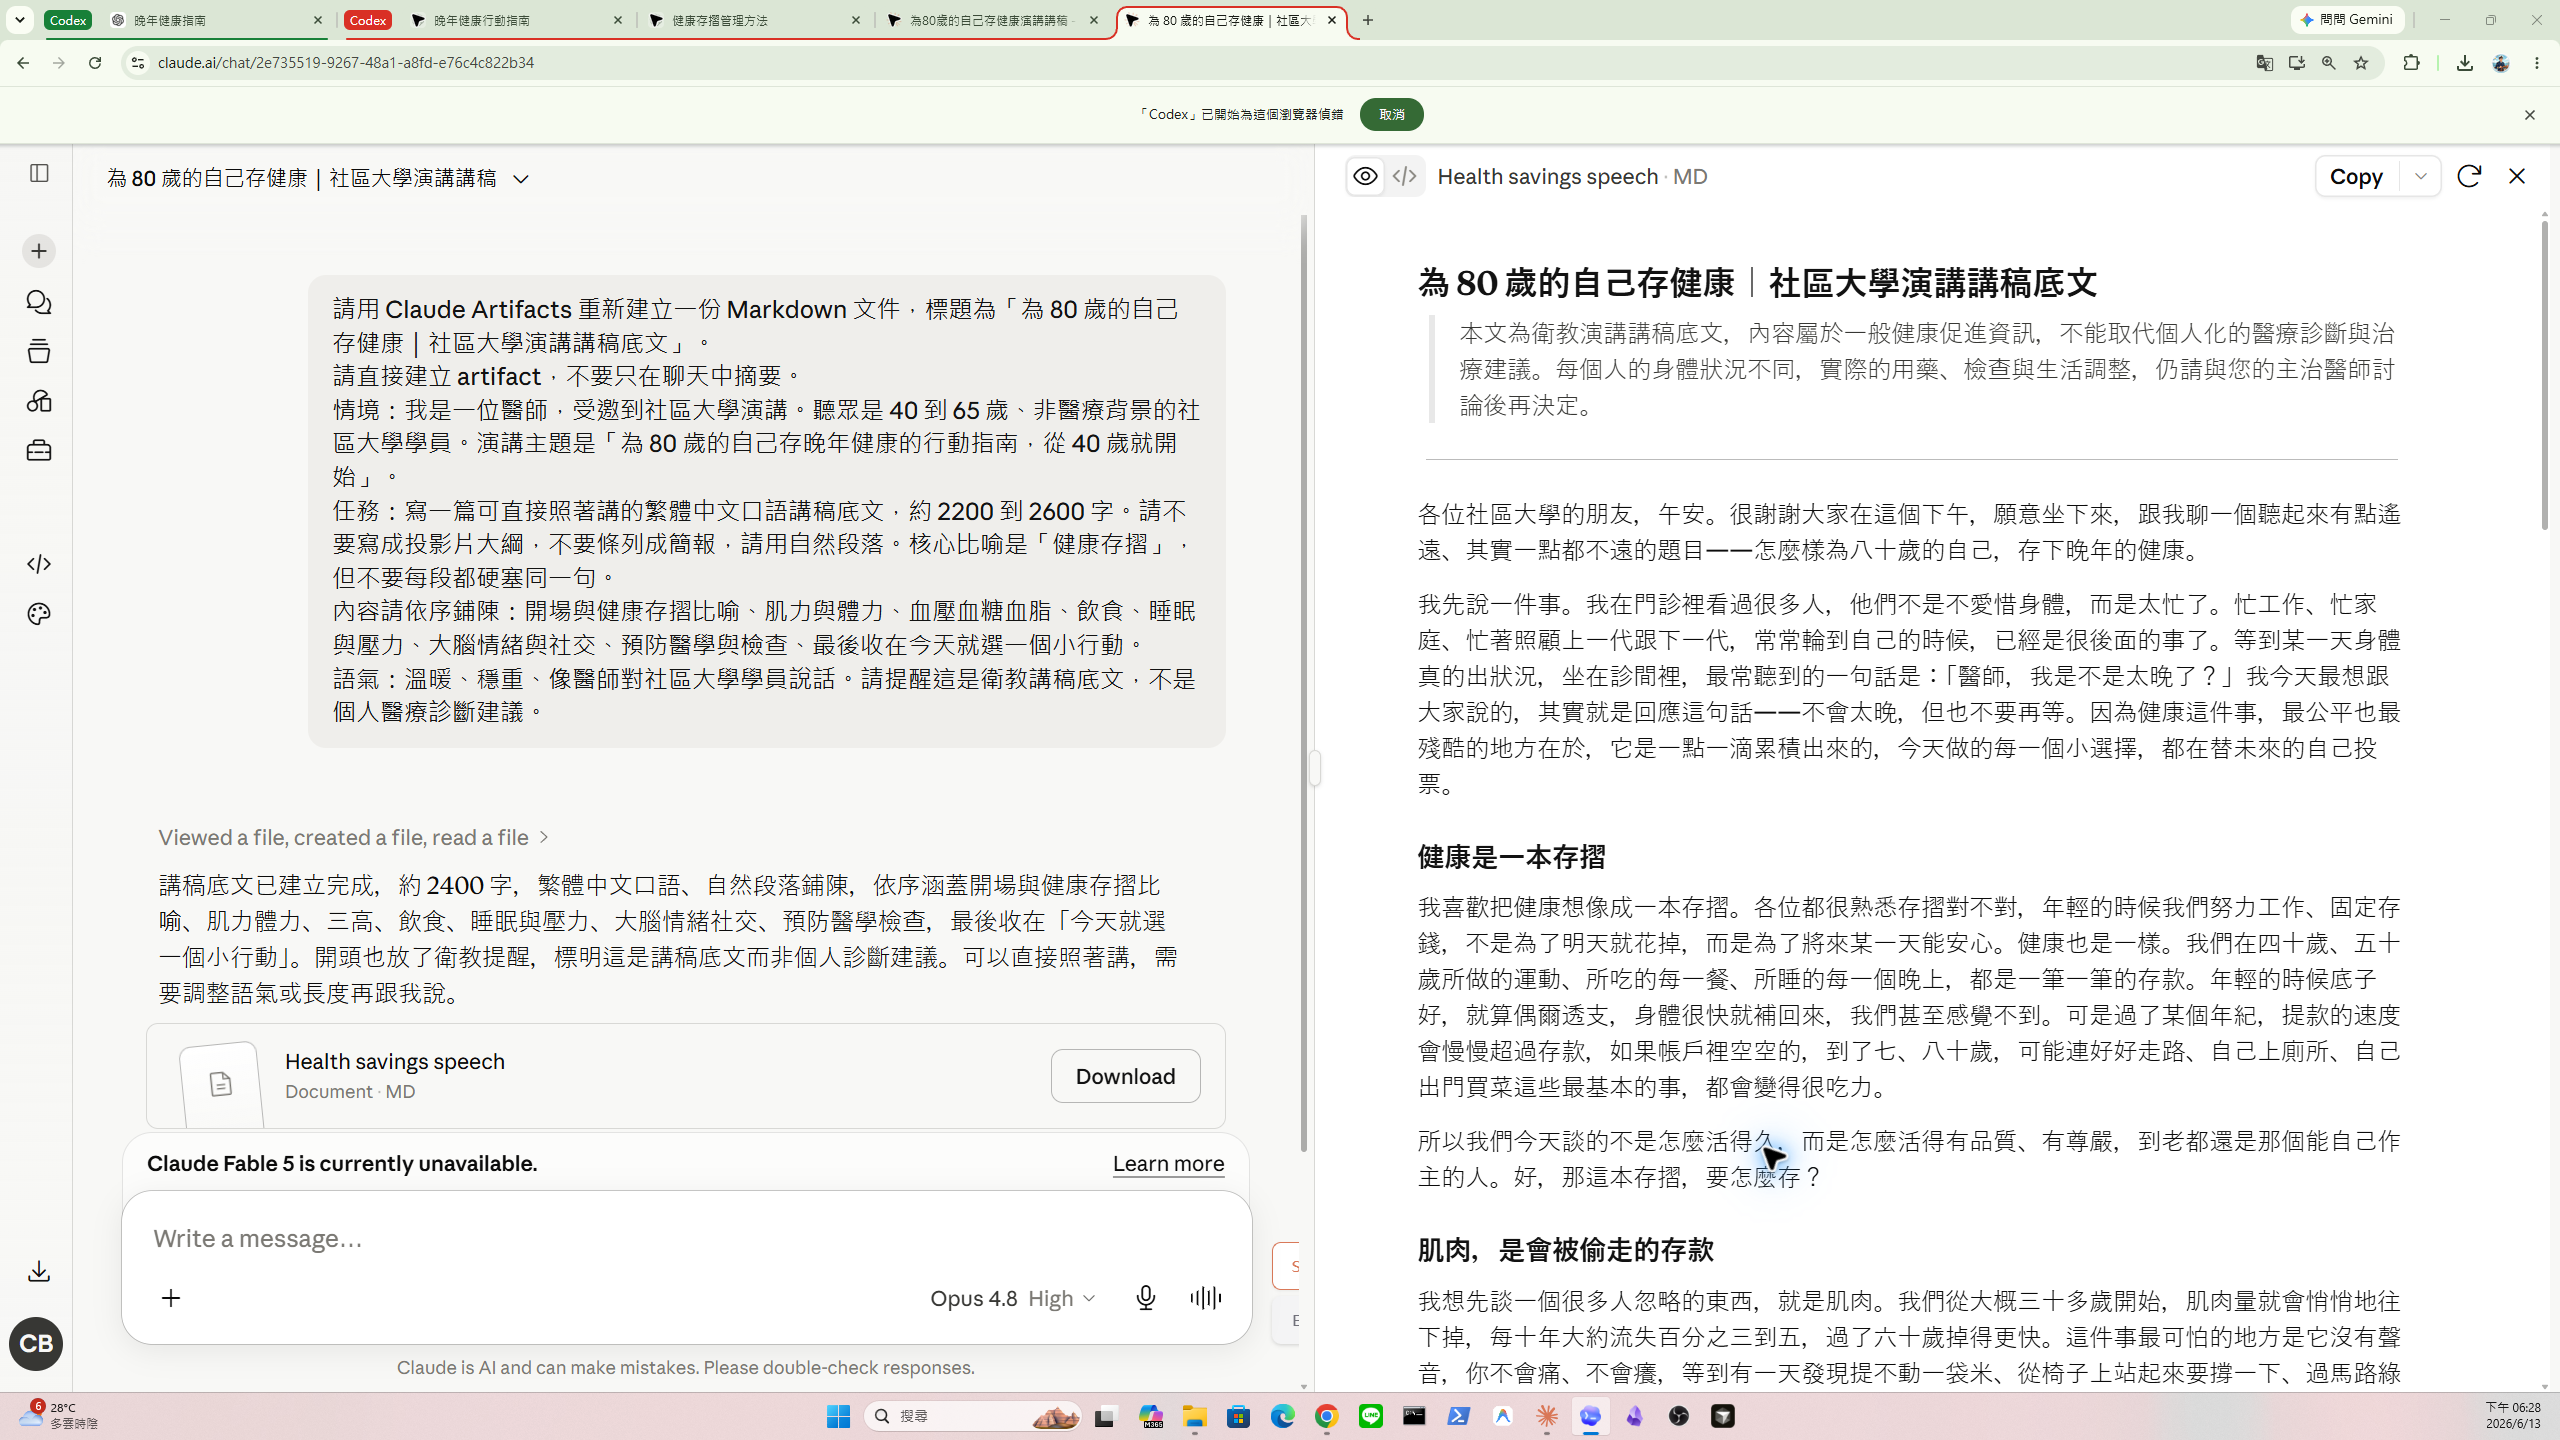Refresh the artifact panel
Screen dimensions: 2560x1440
2469,177
